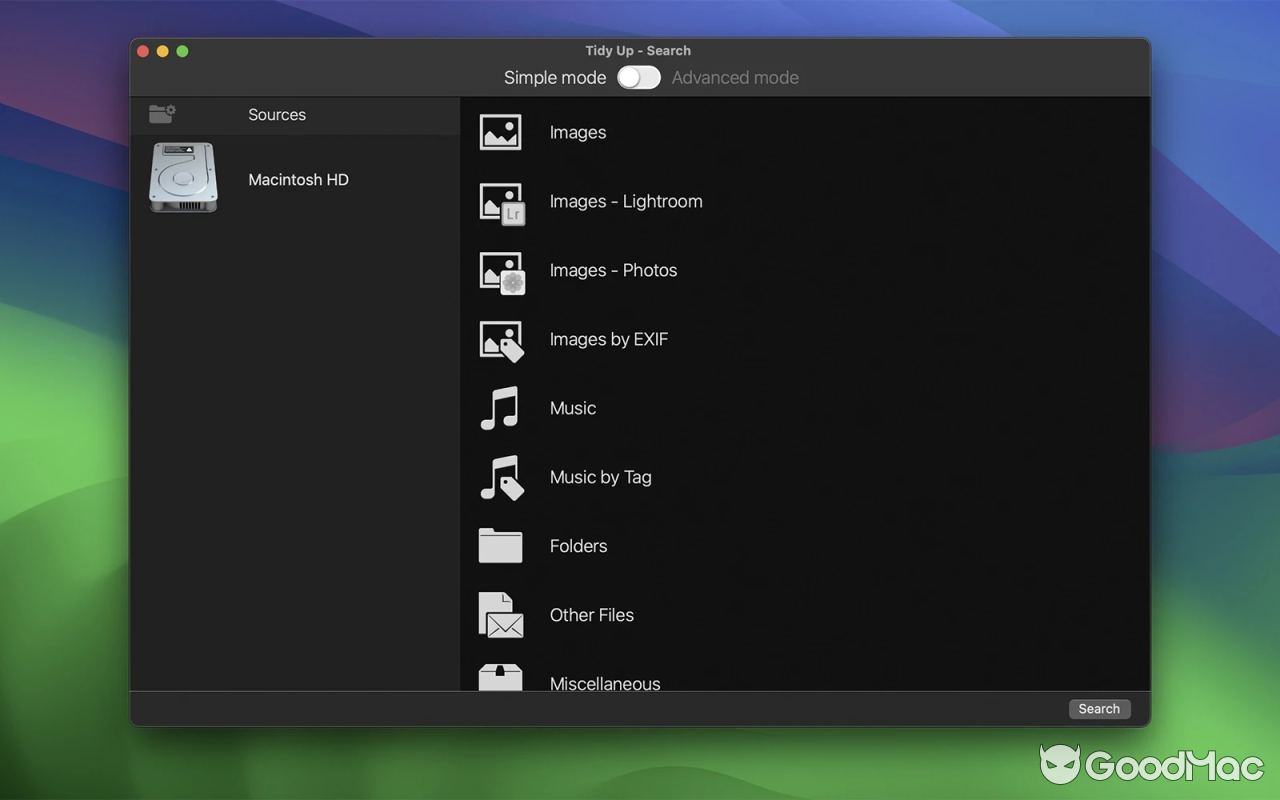Select the Images - Photos category icon
The height and width of the screenshot is (800, 1280).
tap(500, 270)
